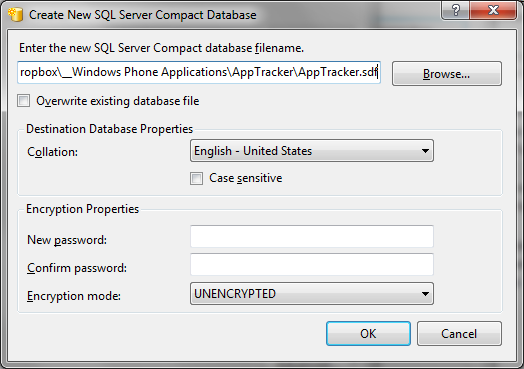This screenshot has width=524, height=369.
Task: Click the Browse... button
Action: 447,74
